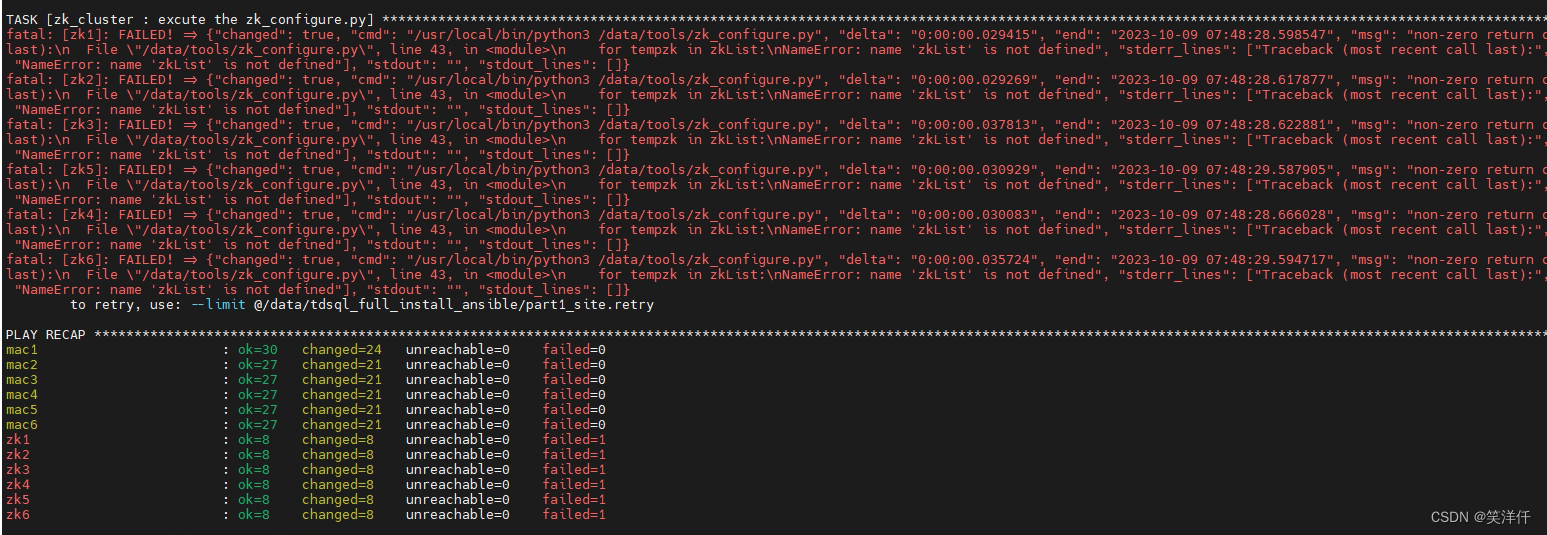
Task: Click the PLAY RECAP heading
Action: click(45, 334)
